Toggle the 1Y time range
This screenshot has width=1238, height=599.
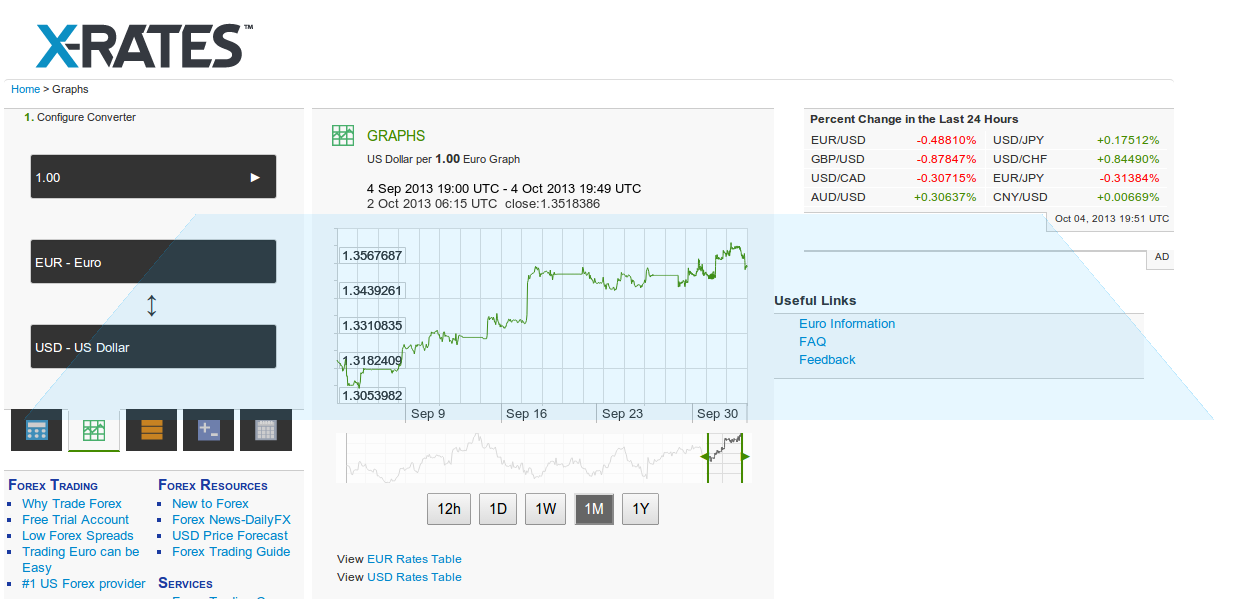(640, 509)
